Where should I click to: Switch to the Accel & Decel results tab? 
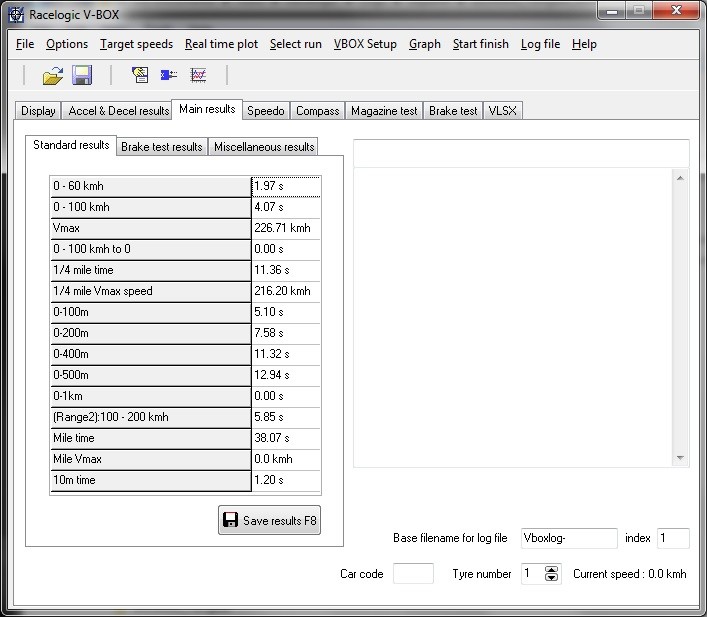click(118, 111)
